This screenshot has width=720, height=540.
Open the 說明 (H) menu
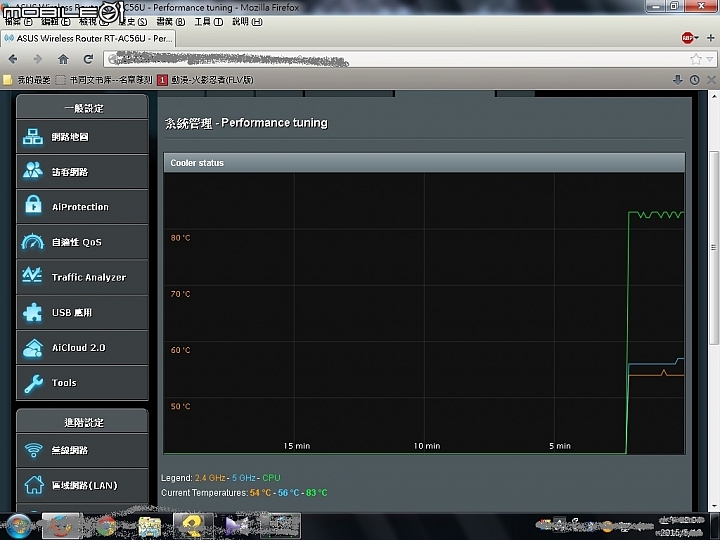(247, 22)
